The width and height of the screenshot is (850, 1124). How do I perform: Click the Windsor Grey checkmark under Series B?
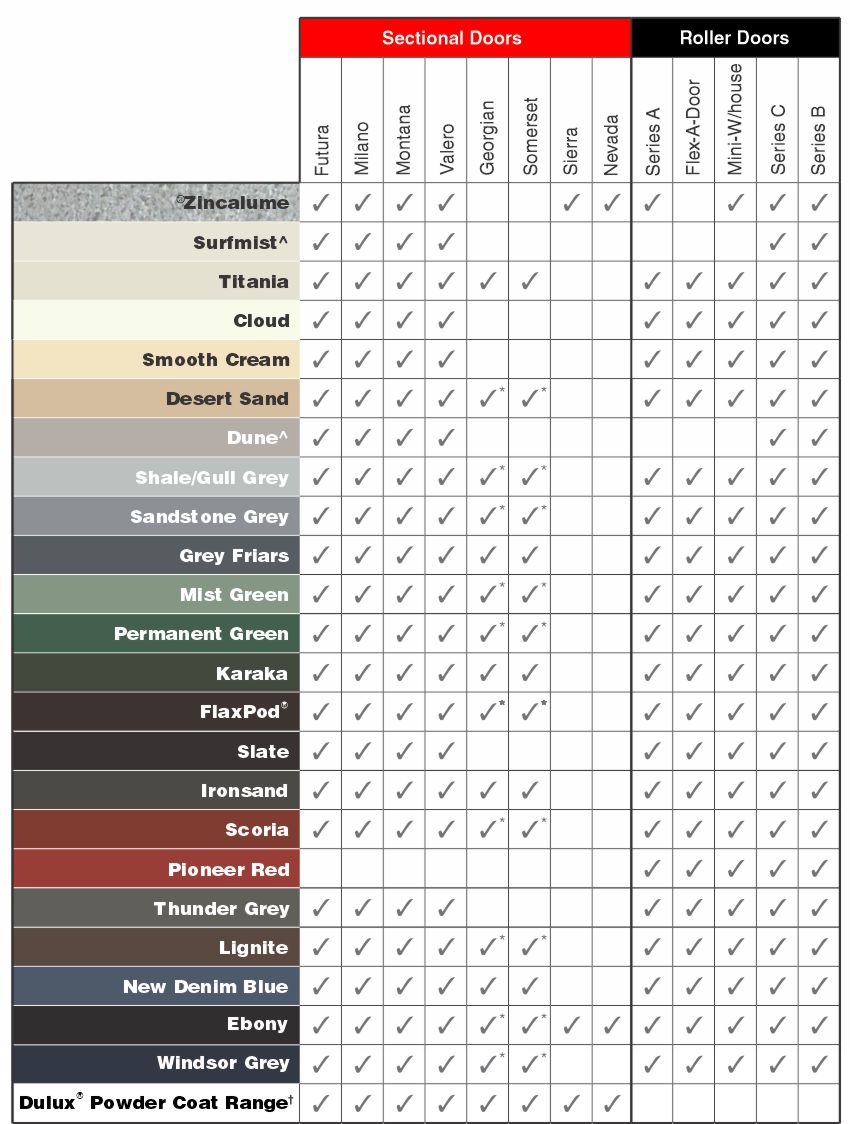818,1064
